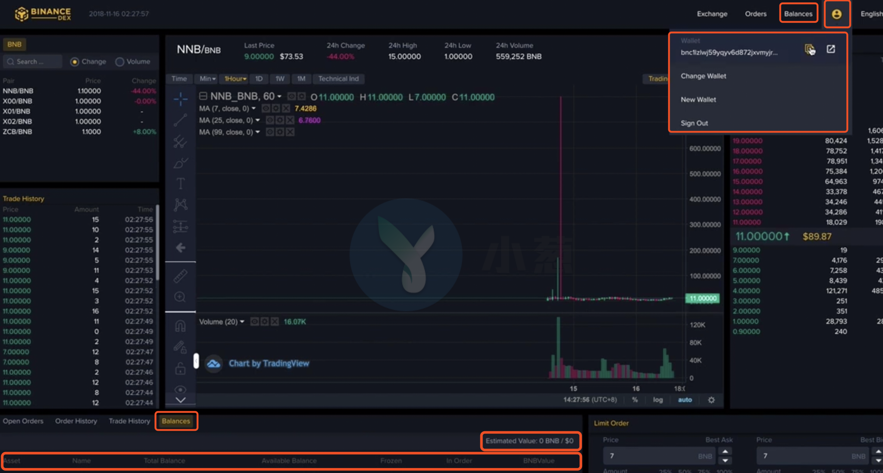883x473 pixels.
Task: Open the Technical Ind button
Action: tap(338, 79)
